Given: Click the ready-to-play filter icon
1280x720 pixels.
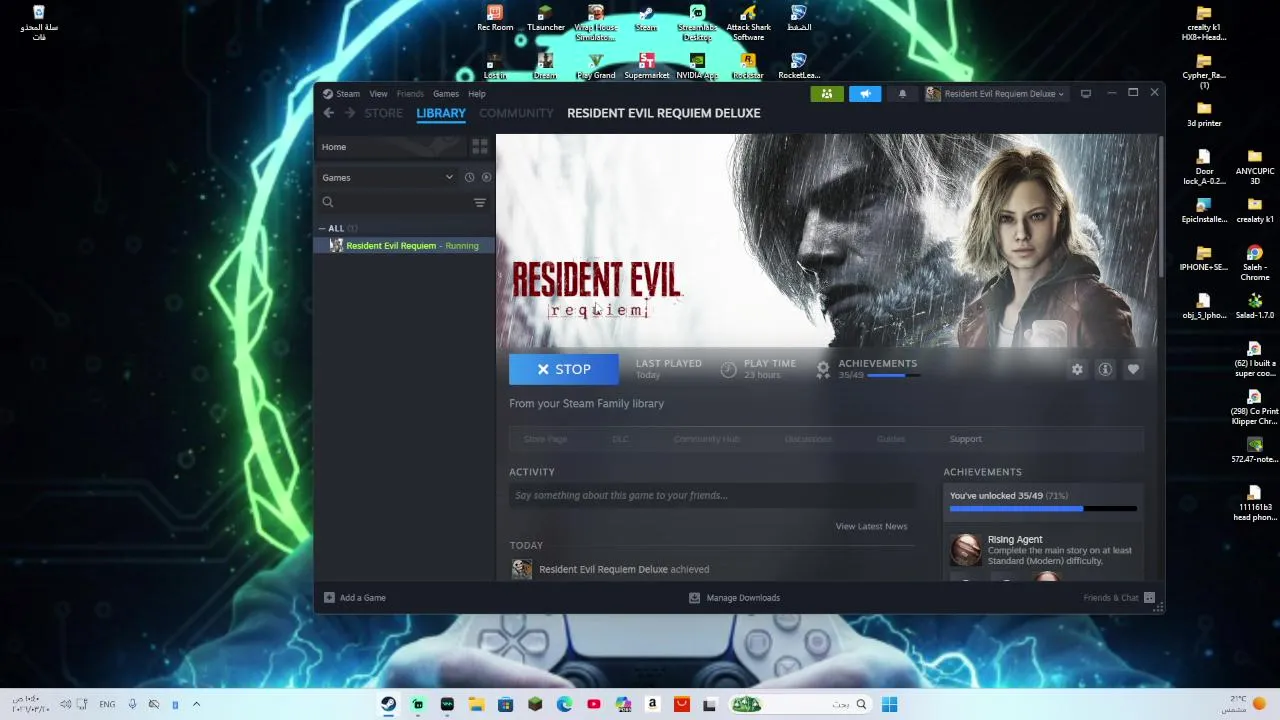Looking at the screenshot, I should [x=486, y=177].
